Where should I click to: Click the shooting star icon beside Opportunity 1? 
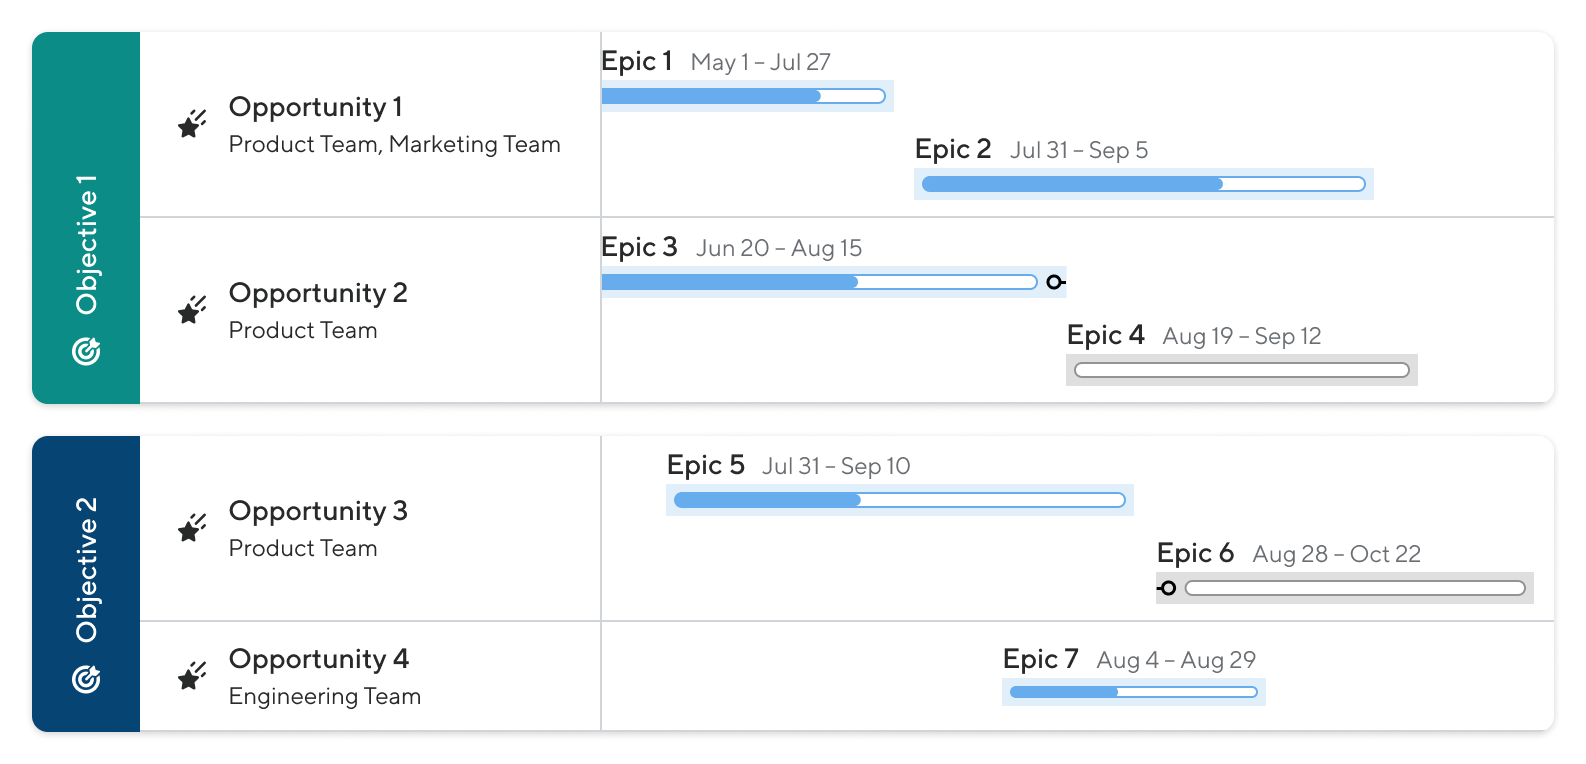(192, 124)
